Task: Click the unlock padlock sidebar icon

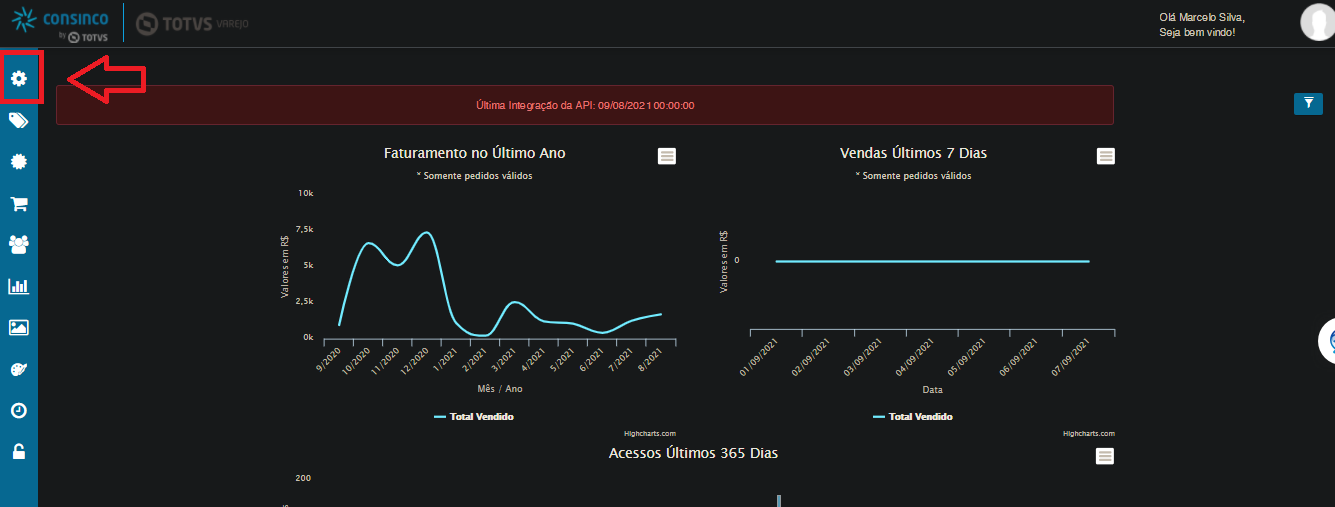Action: (19, 452)
